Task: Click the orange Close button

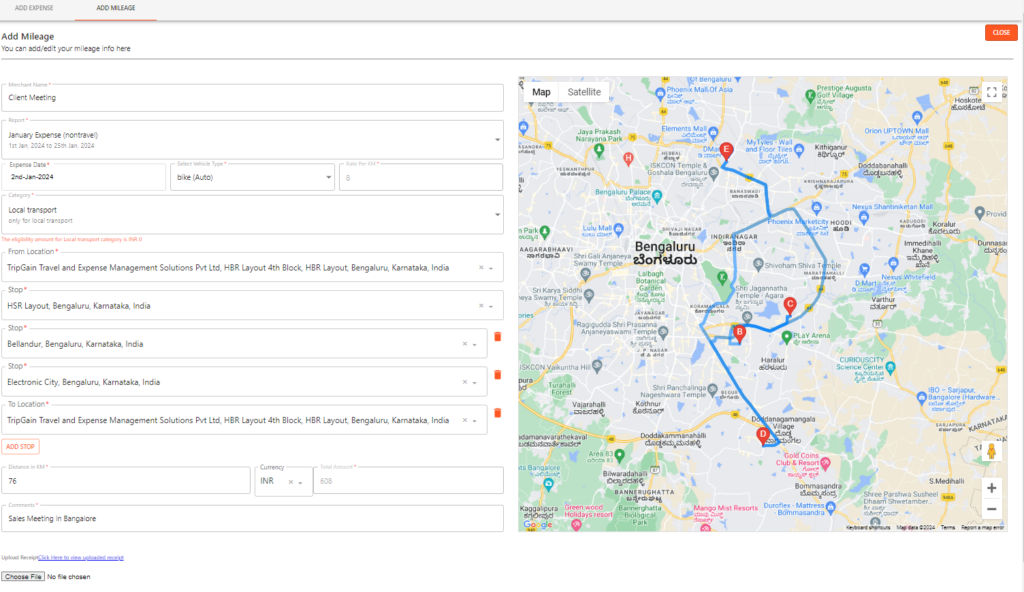Action: 1001,32
